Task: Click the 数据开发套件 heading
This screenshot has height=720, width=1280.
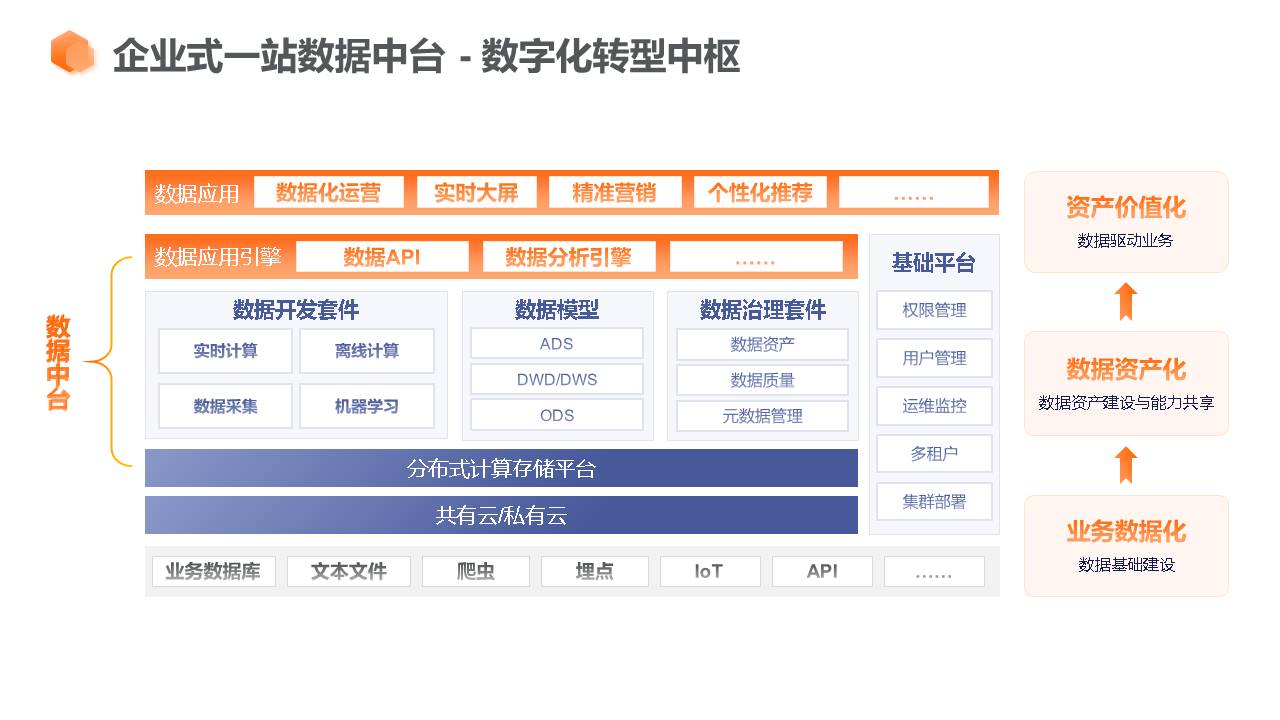Action: (x=296, y=310)
